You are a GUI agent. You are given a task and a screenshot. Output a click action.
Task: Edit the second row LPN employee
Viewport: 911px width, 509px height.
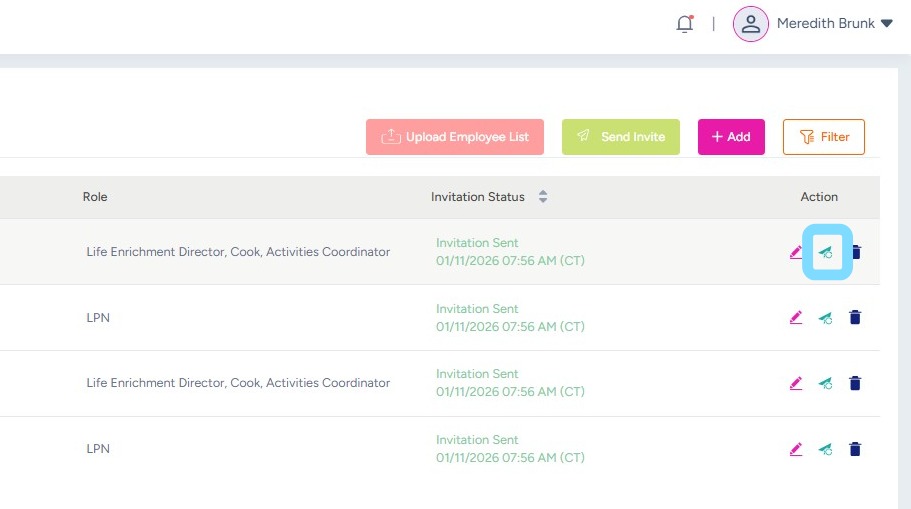796,318
